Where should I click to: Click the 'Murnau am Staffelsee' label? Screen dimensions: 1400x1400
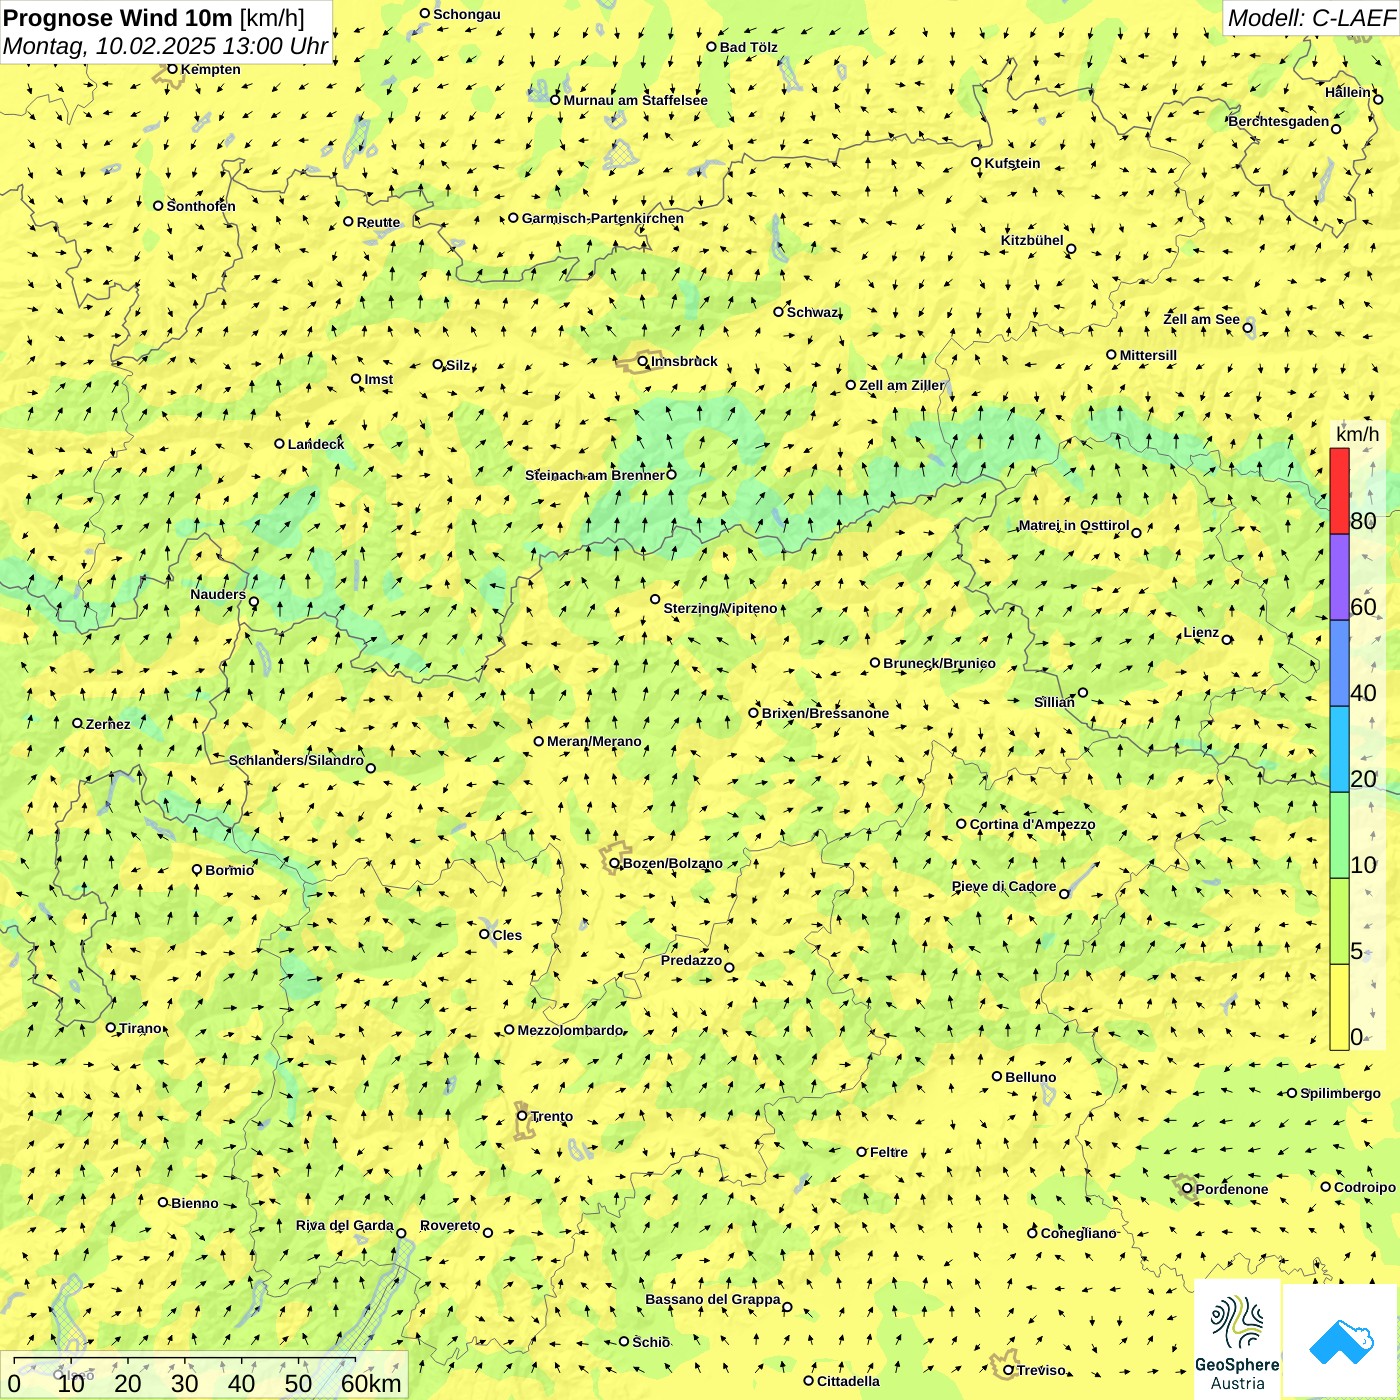635,100
